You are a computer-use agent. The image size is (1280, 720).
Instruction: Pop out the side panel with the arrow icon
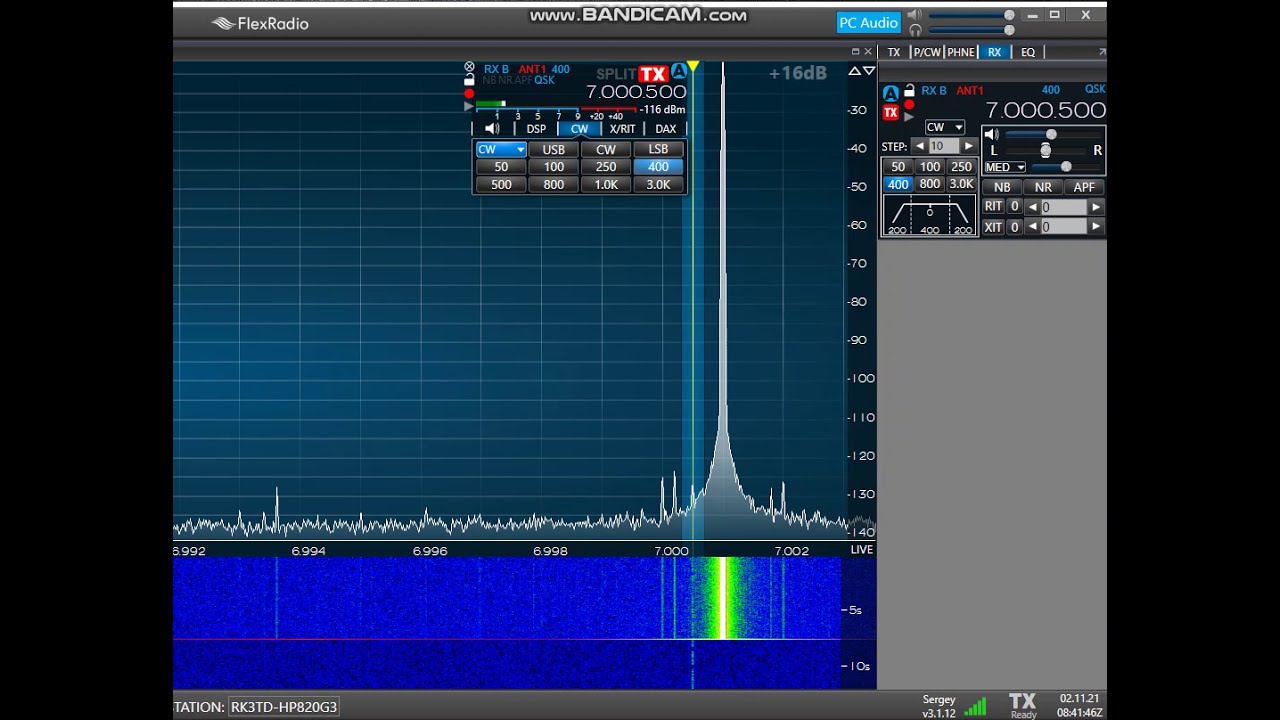[1102, 52]
